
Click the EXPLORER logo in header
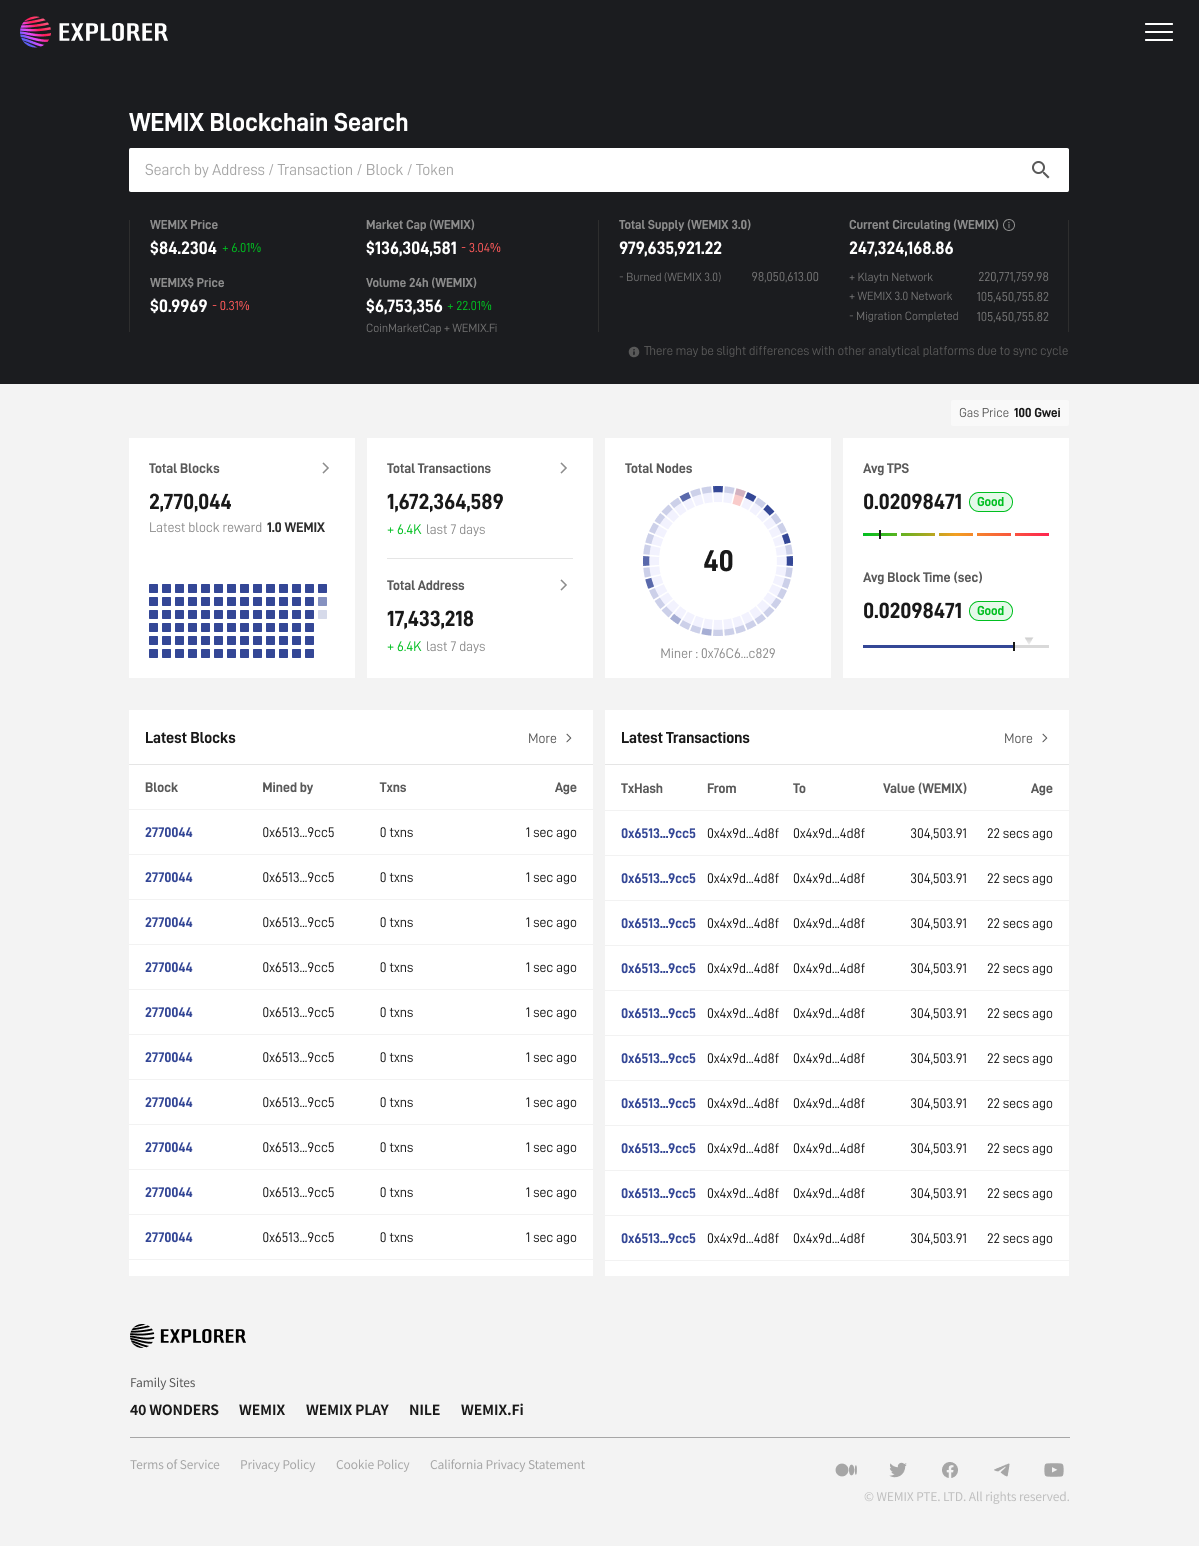[x=94, y=32]
